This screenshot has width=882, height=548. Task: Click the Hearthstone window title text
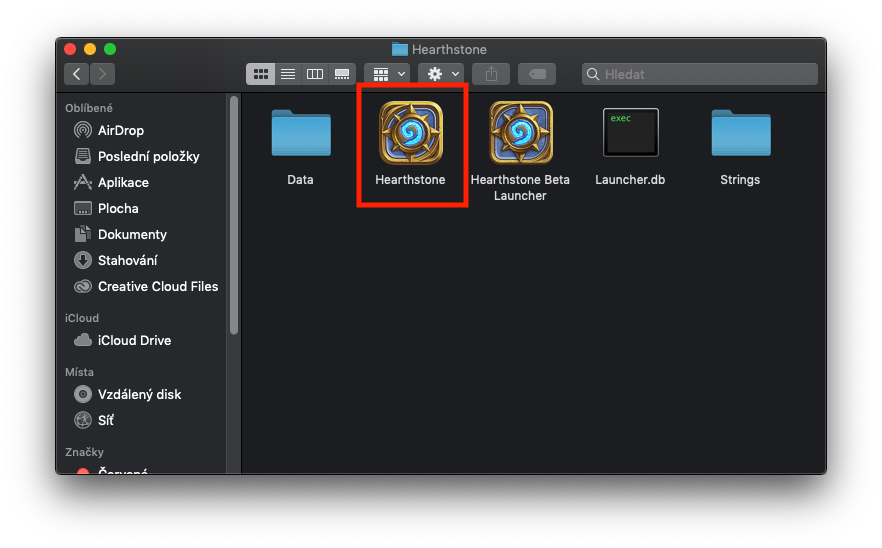pos(449,50)
